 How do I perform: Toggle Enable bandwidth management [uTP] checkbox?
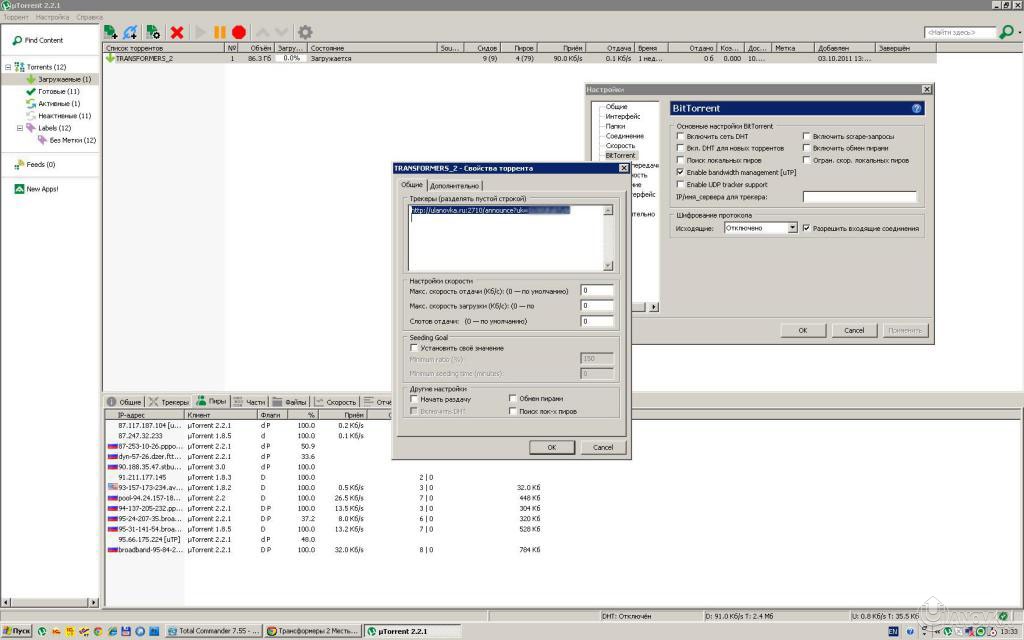click(681, 172)
